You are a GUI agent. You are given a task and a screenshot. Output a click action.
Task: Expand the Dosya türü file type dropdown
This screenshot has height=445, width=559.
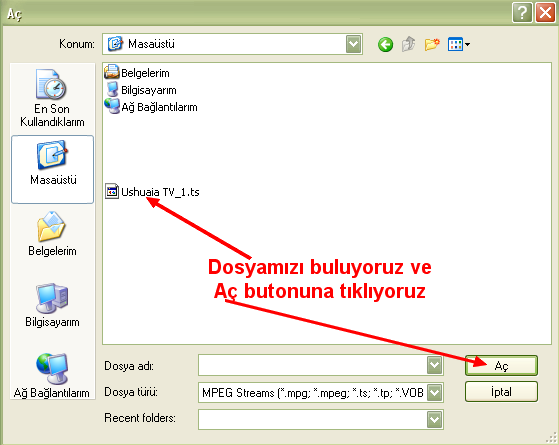(434, 393)
